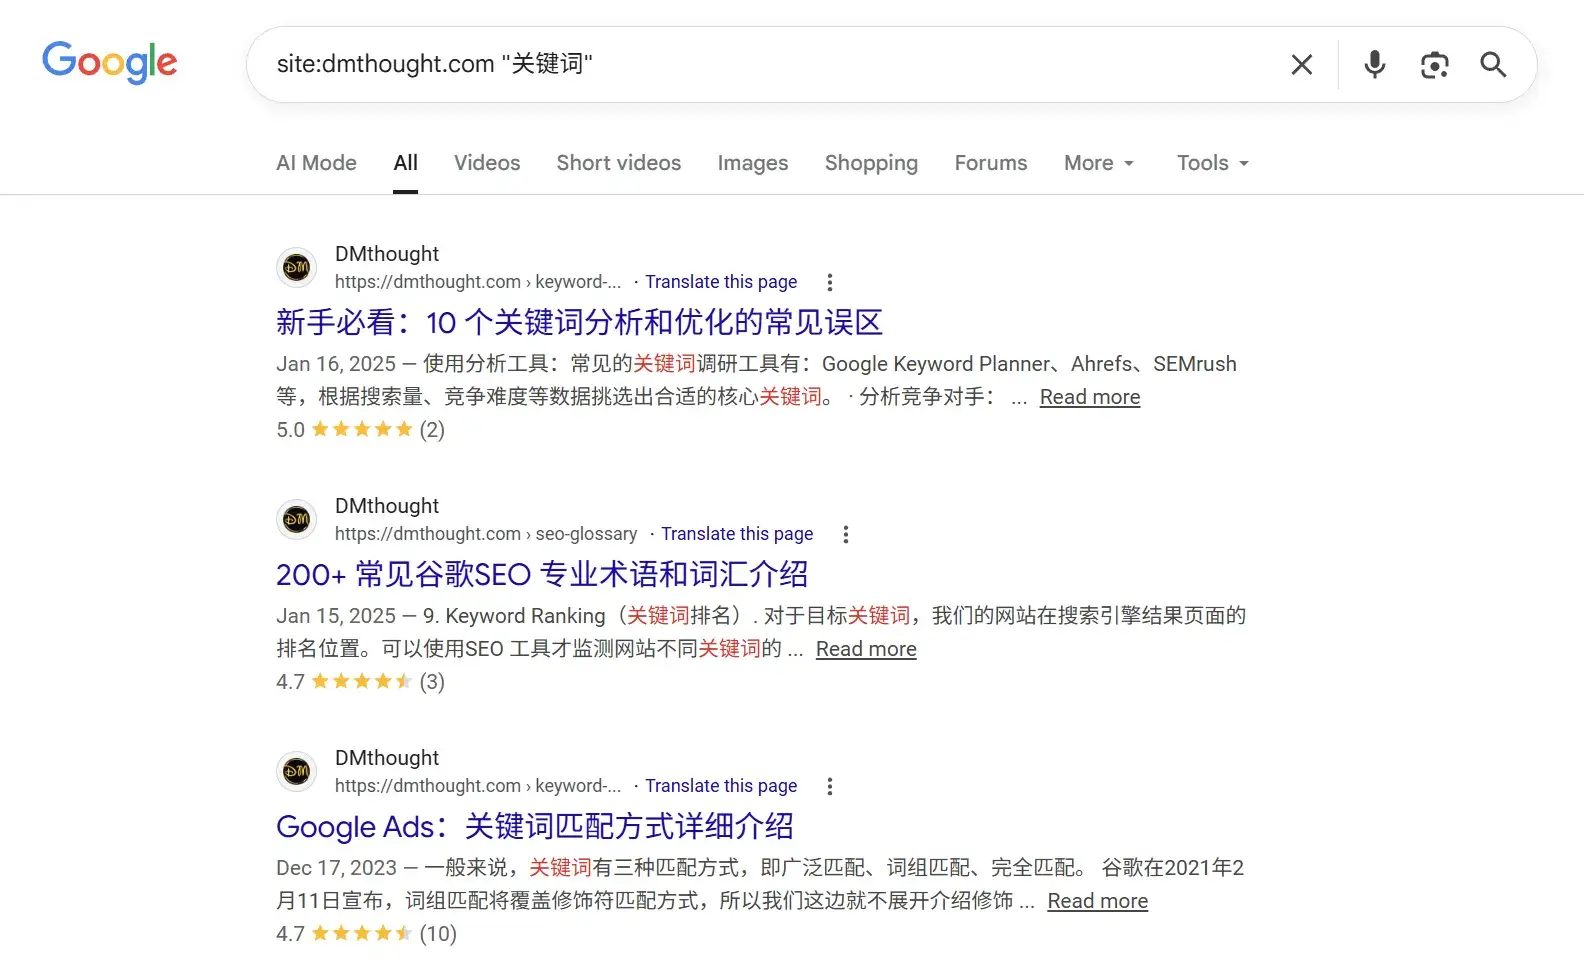Click Read more under first result snippet
1584x969 pixels.
click(1090, 397)
